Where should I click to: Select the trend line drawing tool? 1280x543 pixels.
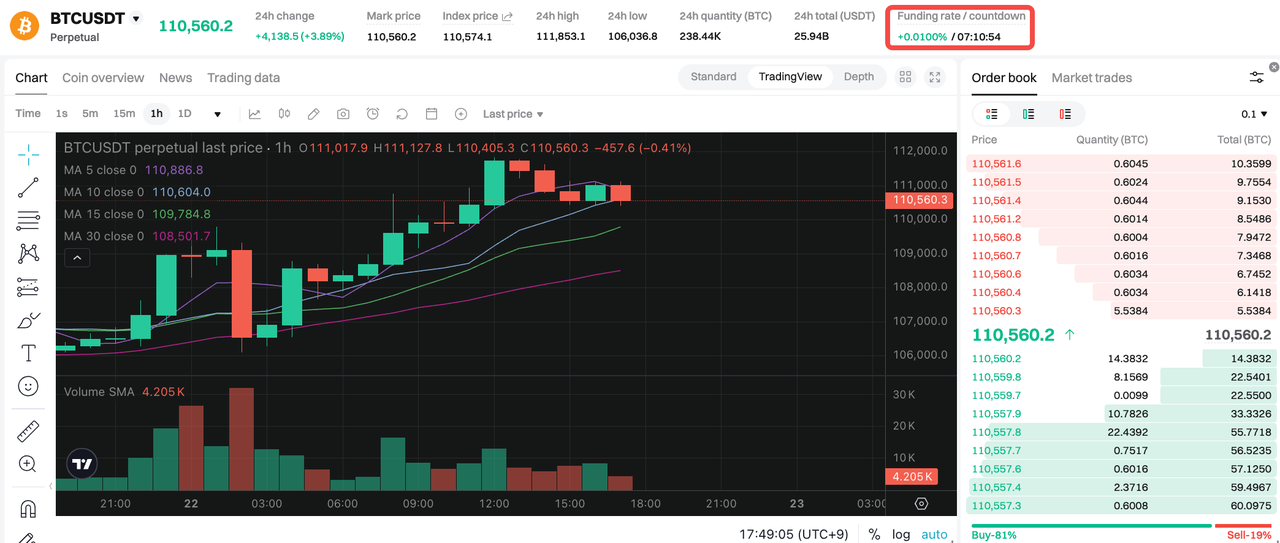28,187
